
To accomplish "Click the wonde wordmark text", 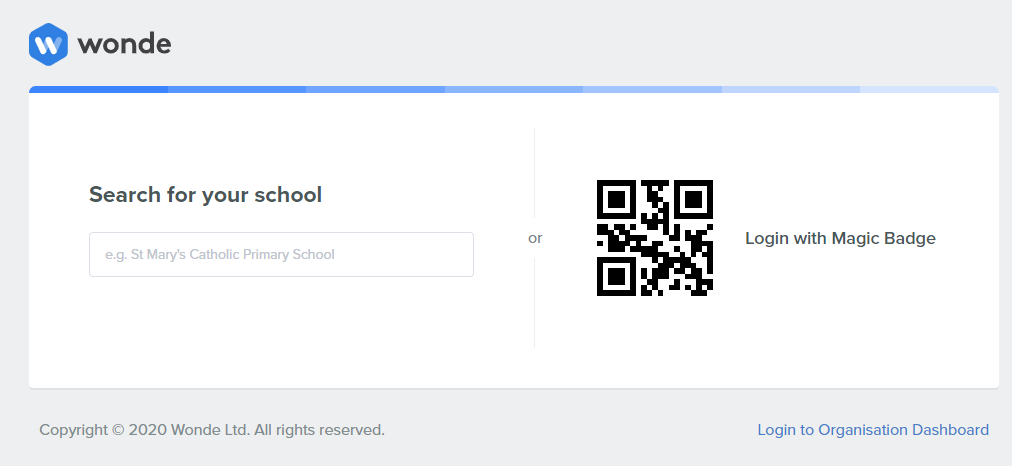I will [124, 45].
